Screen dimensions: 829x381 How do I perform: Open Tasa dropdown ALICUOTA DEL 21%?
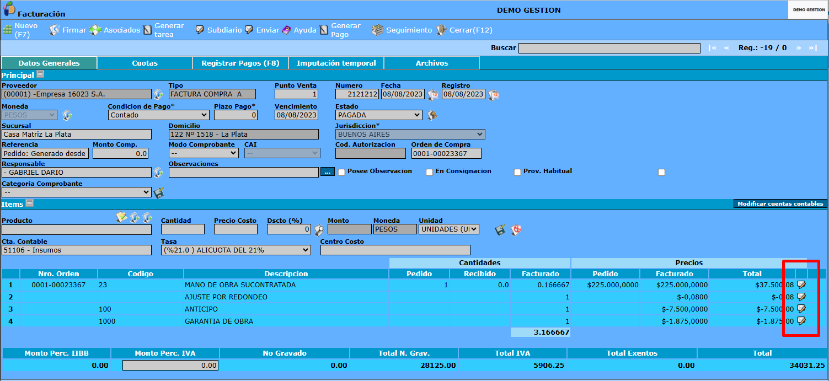236,250
